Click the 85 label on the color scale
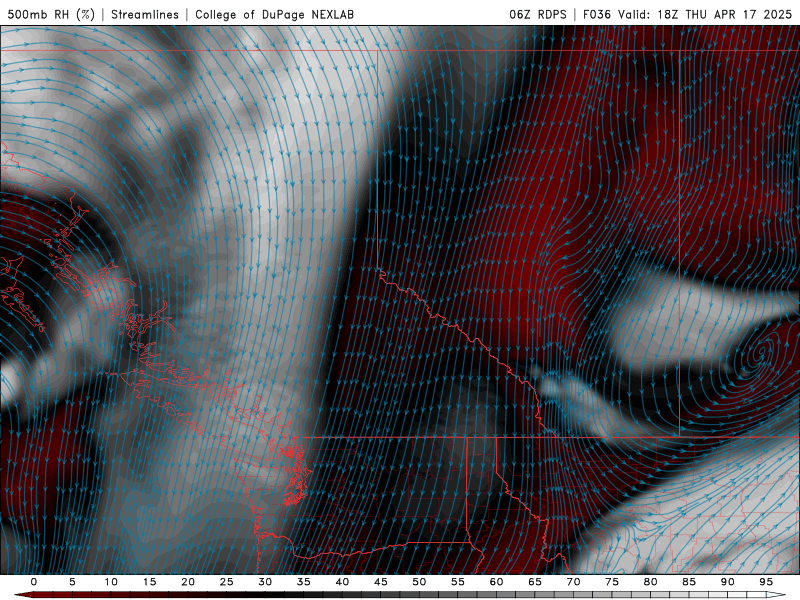 pos(688,582)
